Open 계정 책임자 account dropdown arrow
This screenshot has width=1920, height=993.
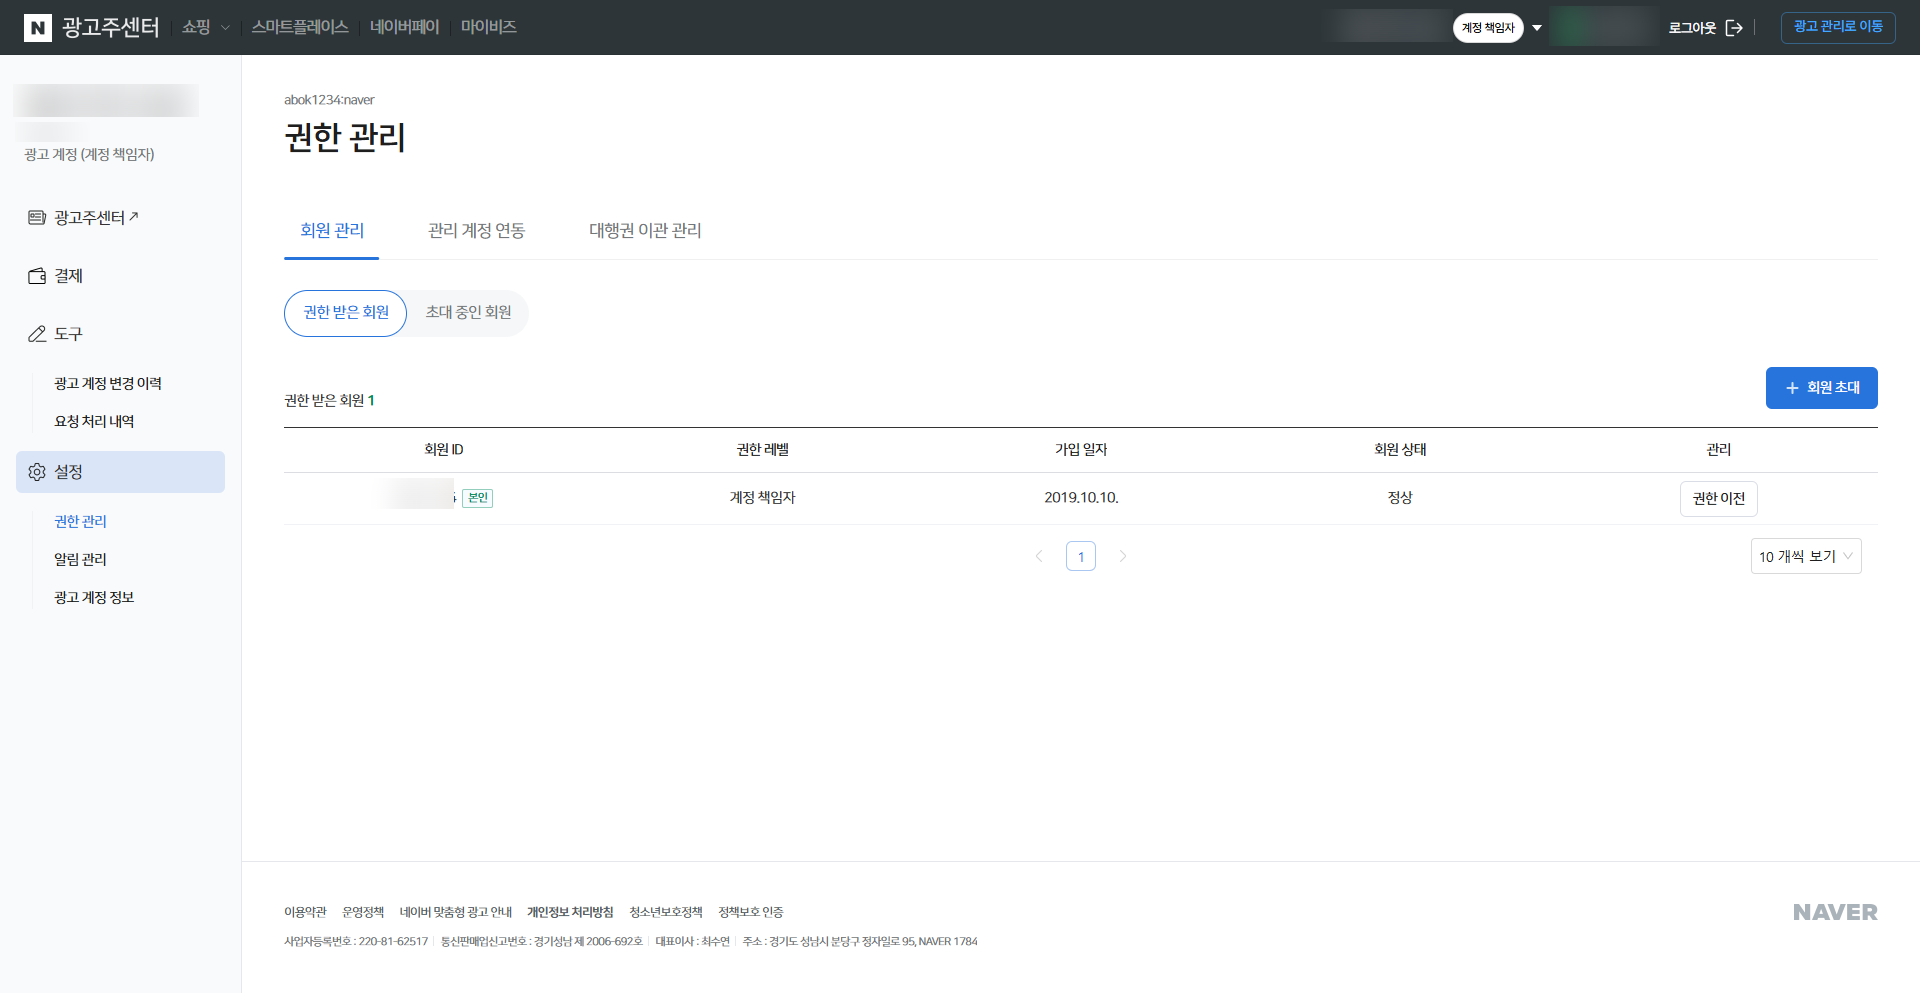click(x=1537, y=28)
